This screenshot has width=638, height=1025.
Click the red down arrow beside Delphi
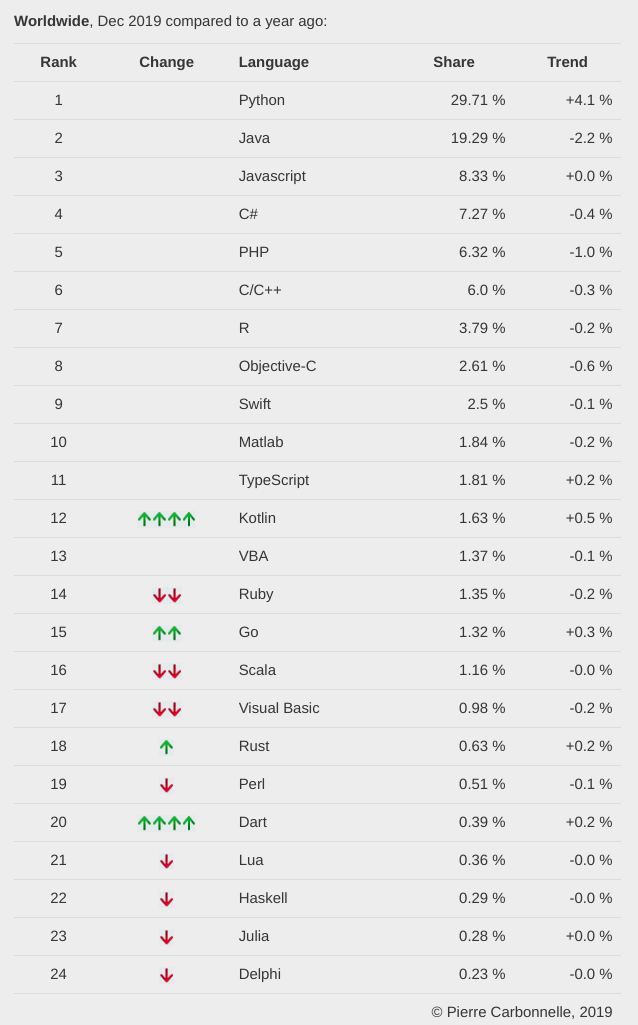click(x=166, y=975)
